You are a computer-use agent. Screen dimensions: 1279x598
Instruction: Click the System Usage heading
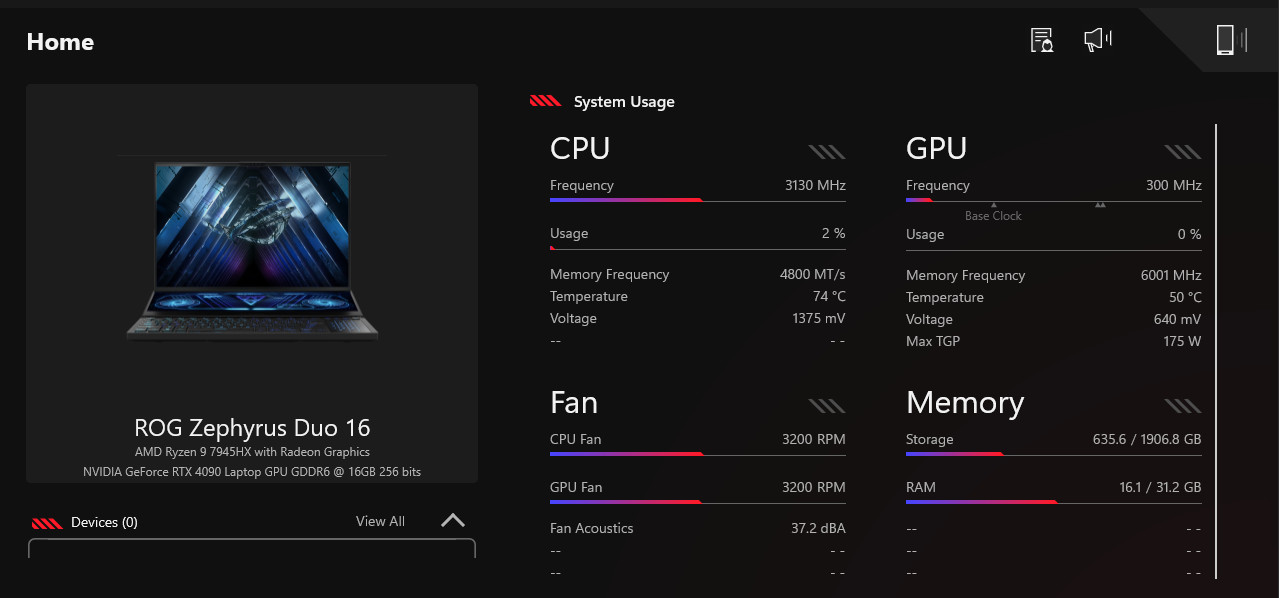pyautogui.click(x=624, y=102)
